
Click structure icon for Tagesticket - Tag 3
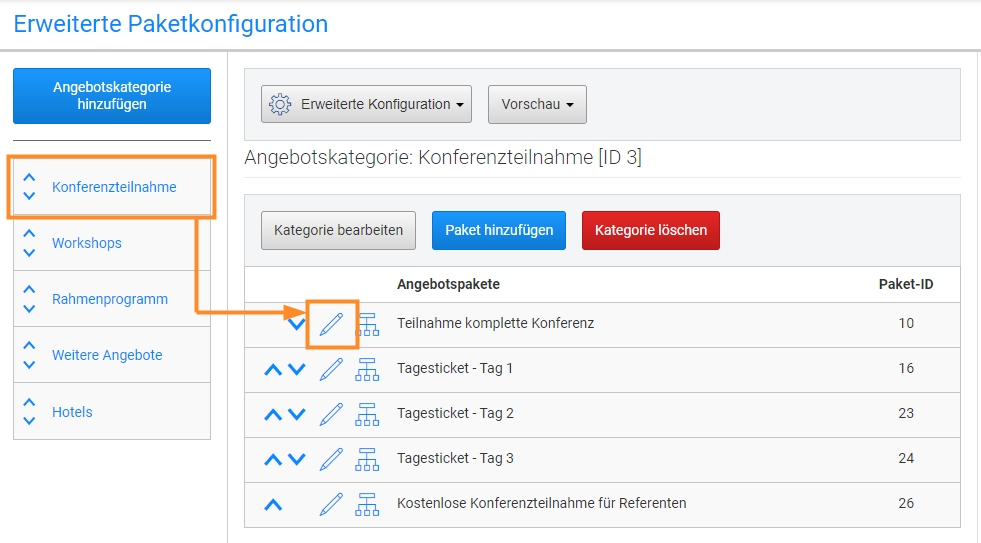click(x=367, y=459)
